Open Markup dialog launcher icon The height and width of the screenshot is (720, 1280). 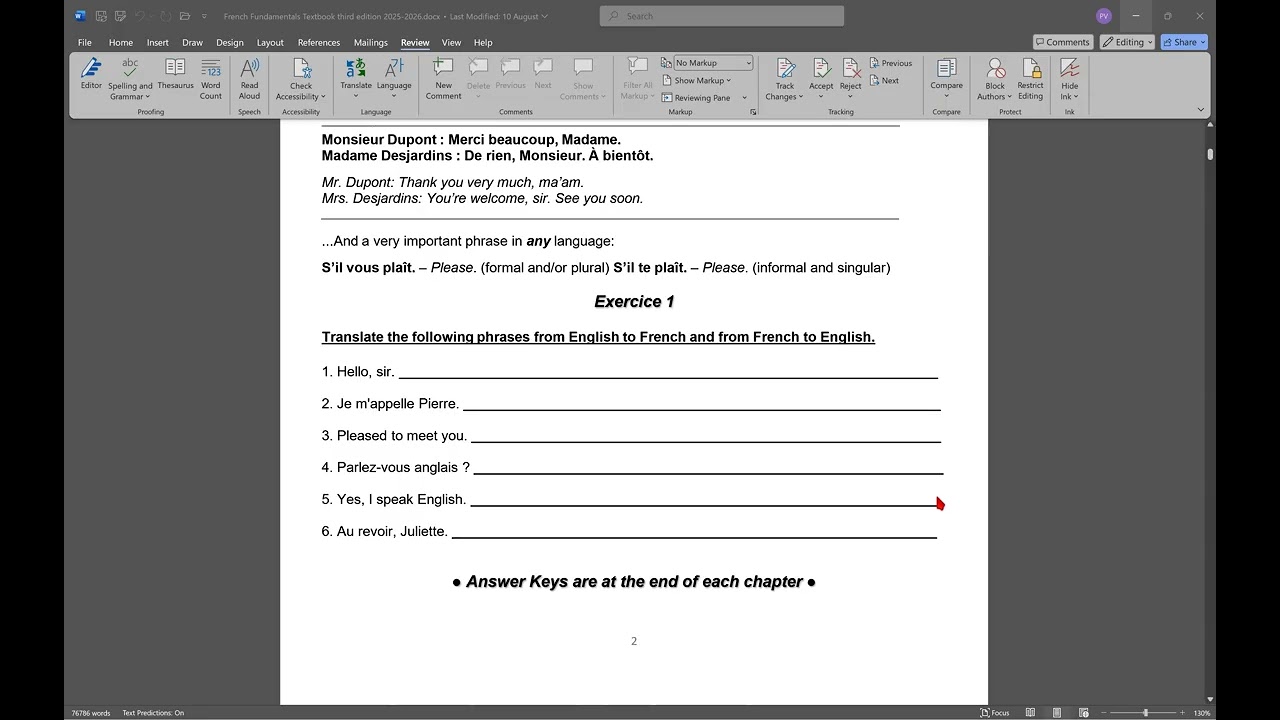coord(753,112)
